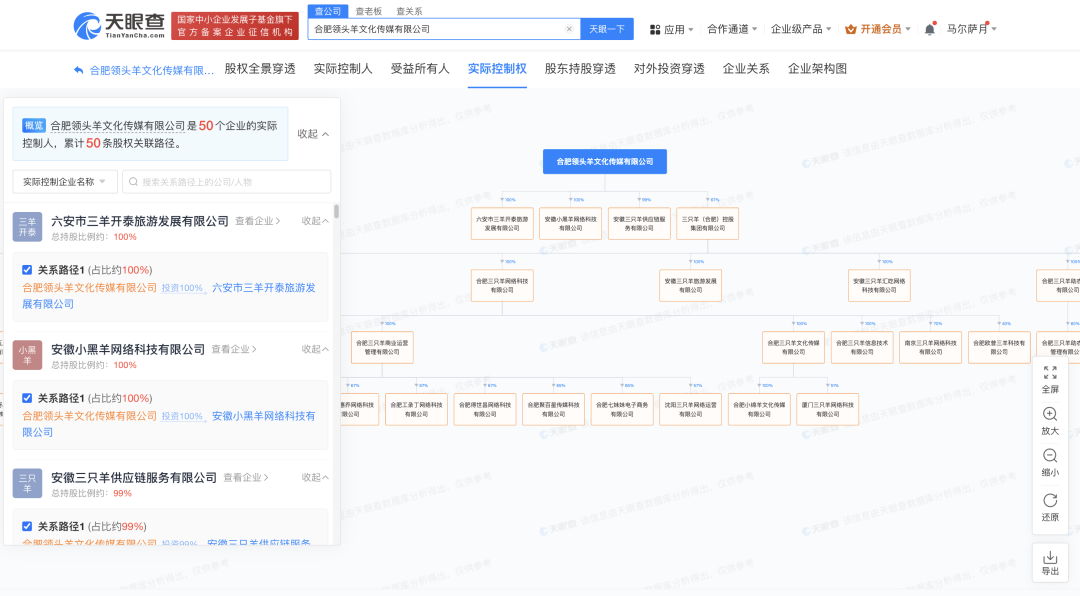Open the 实际控制企业名称 filter dropdown
Screen dimensions: 1080x596
click(x=65, y=182)
